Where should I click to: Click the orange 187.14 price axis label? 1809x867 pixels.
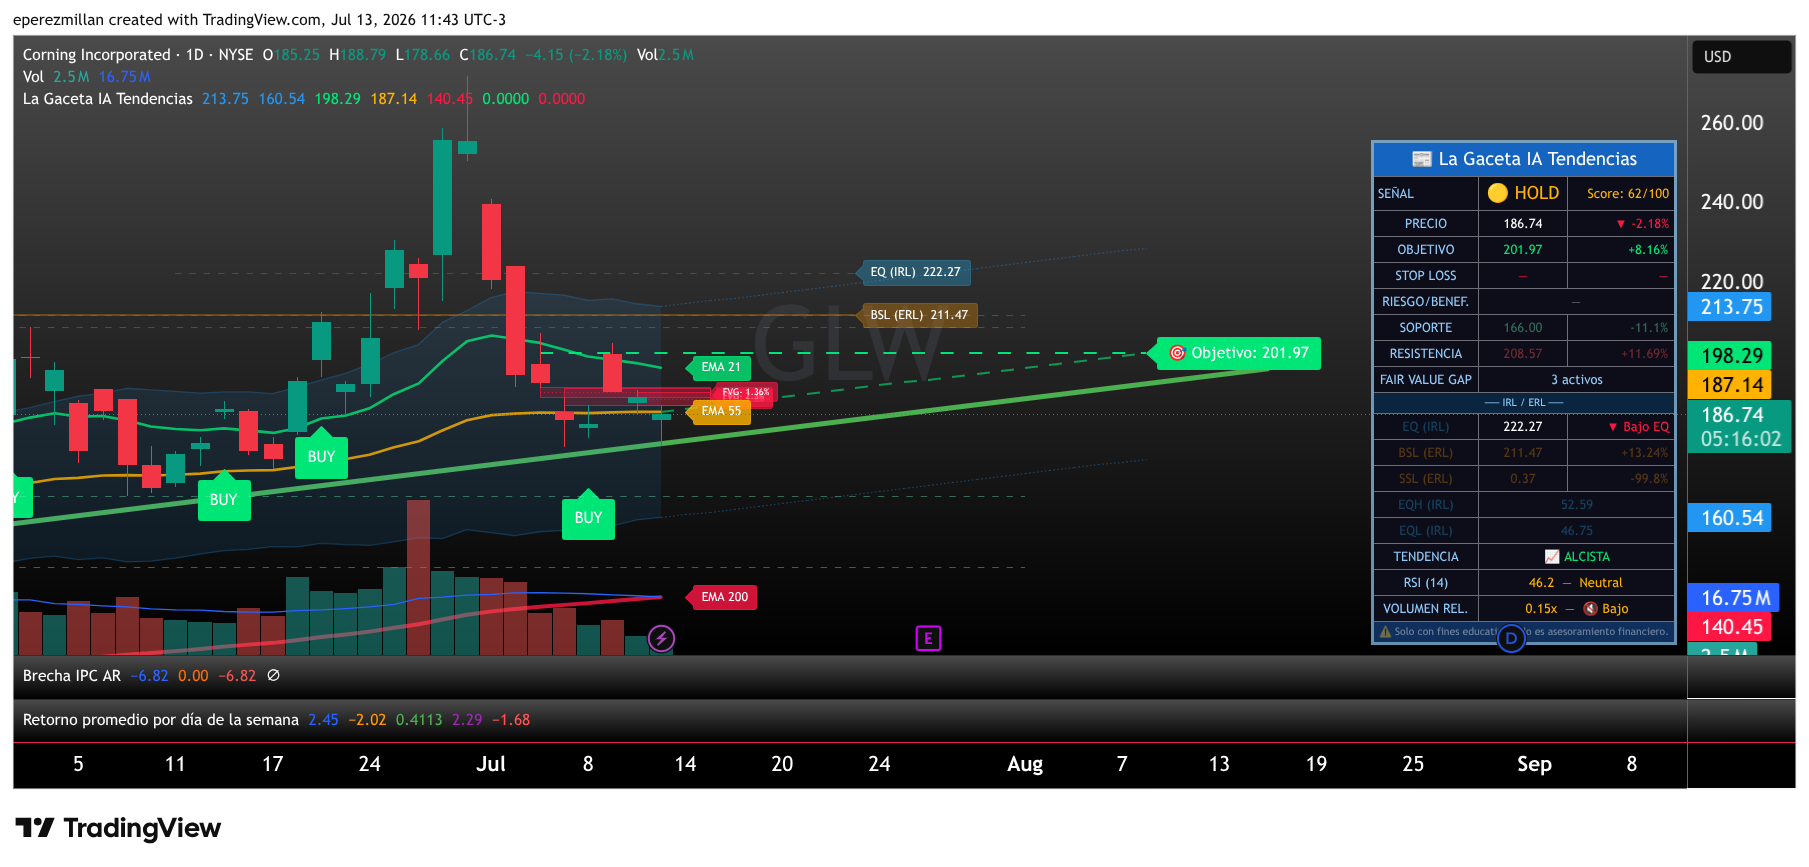point(1730,385)
